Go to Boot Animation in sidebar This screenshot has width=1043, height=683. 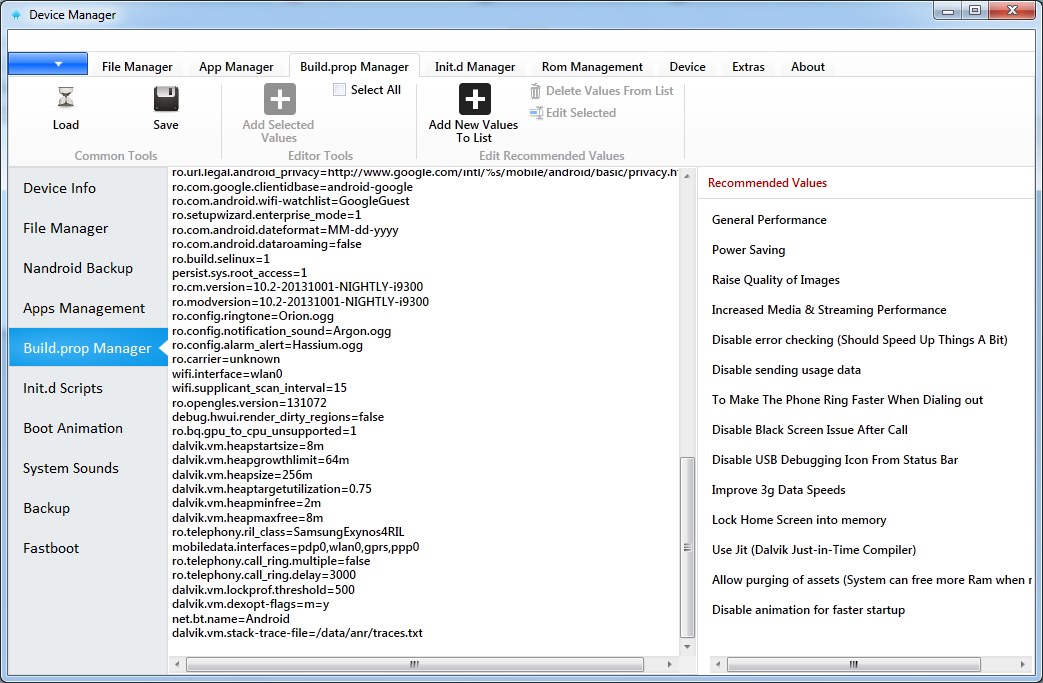[x=73, y=428]
